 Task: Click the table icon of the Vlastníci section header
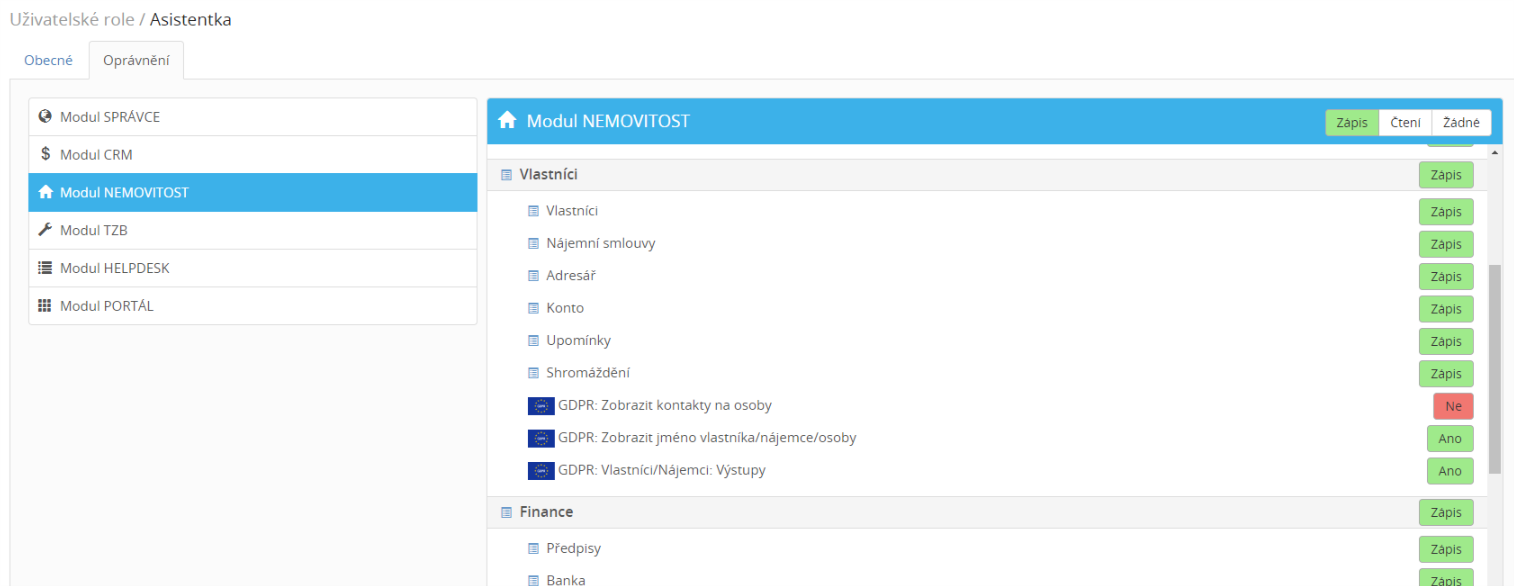(x=506, y=175)
